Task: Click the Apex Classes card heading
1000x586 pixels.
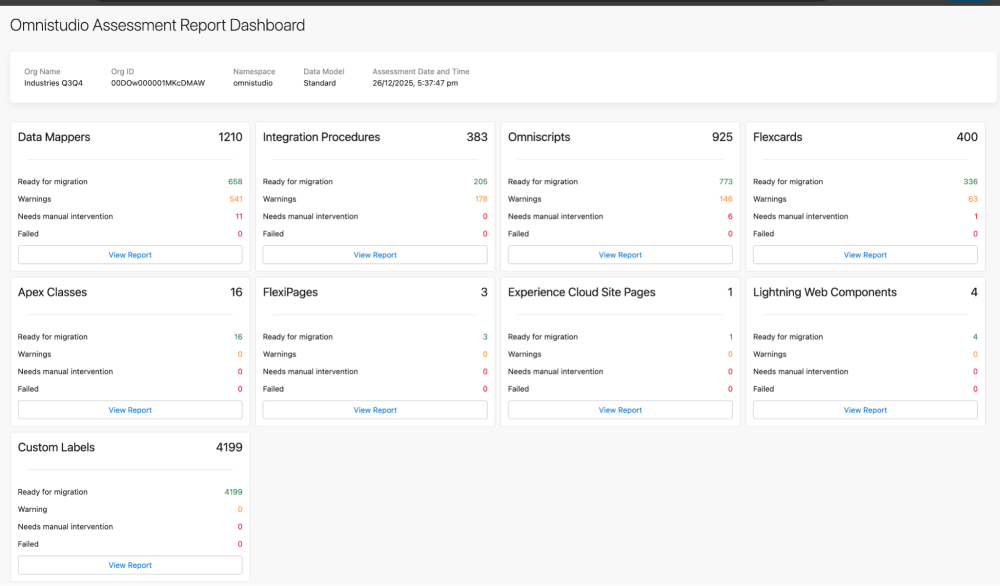Action: (52, 292)
